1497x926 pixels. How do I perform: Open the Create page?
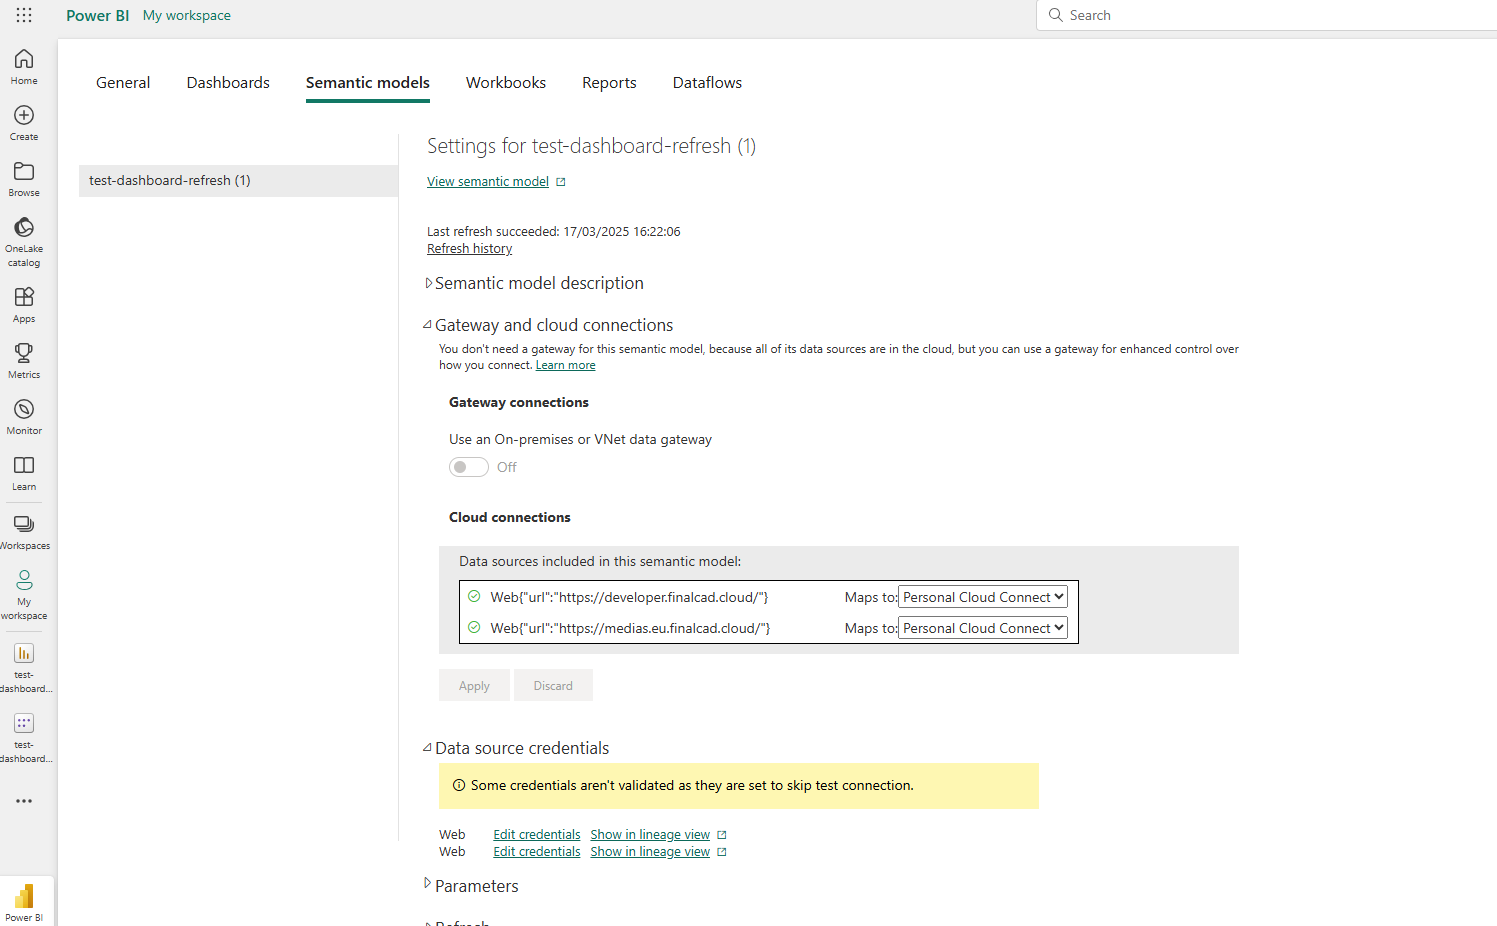(24, 122)
